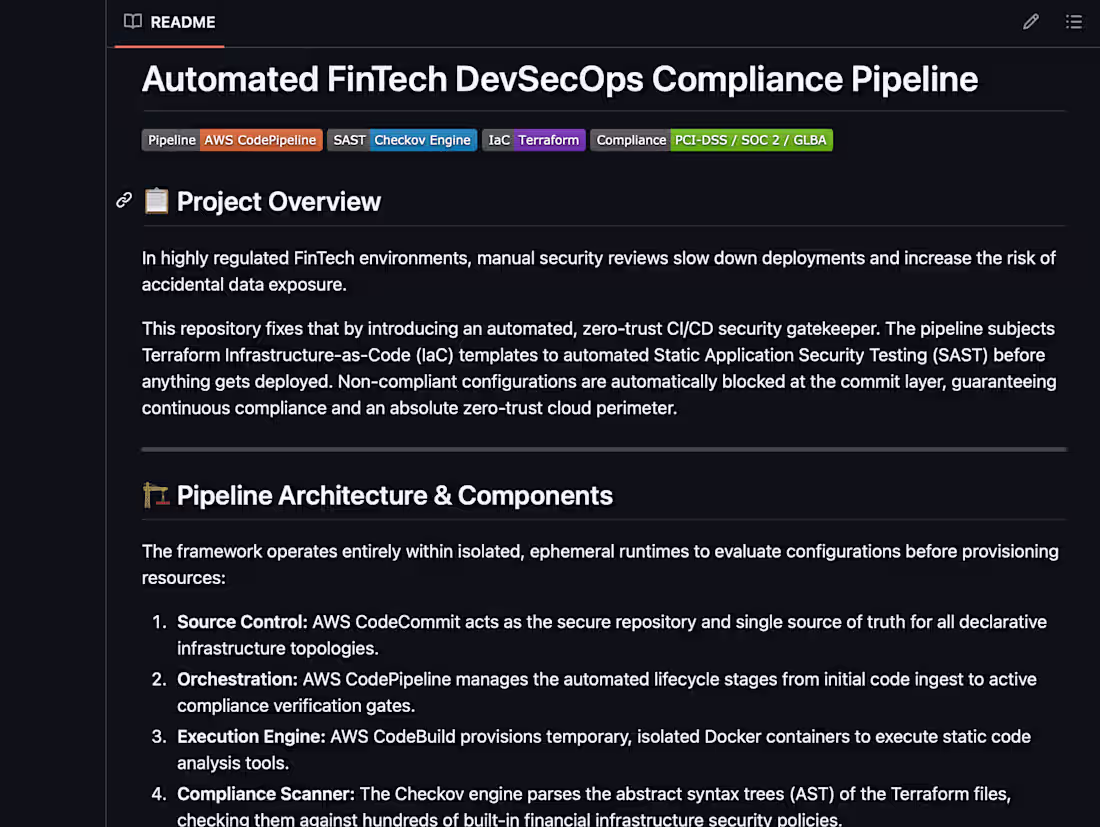Open the README tab
This screenshot has height=827, width=1100.
(169, 22)
